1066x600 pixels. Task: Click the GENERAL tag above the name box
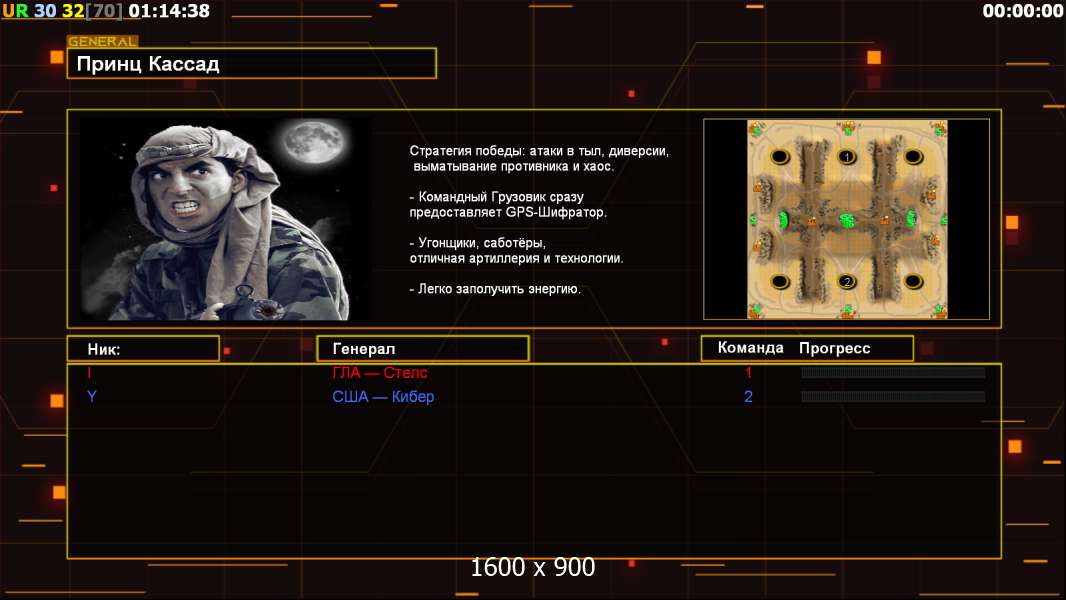(103, 41)
